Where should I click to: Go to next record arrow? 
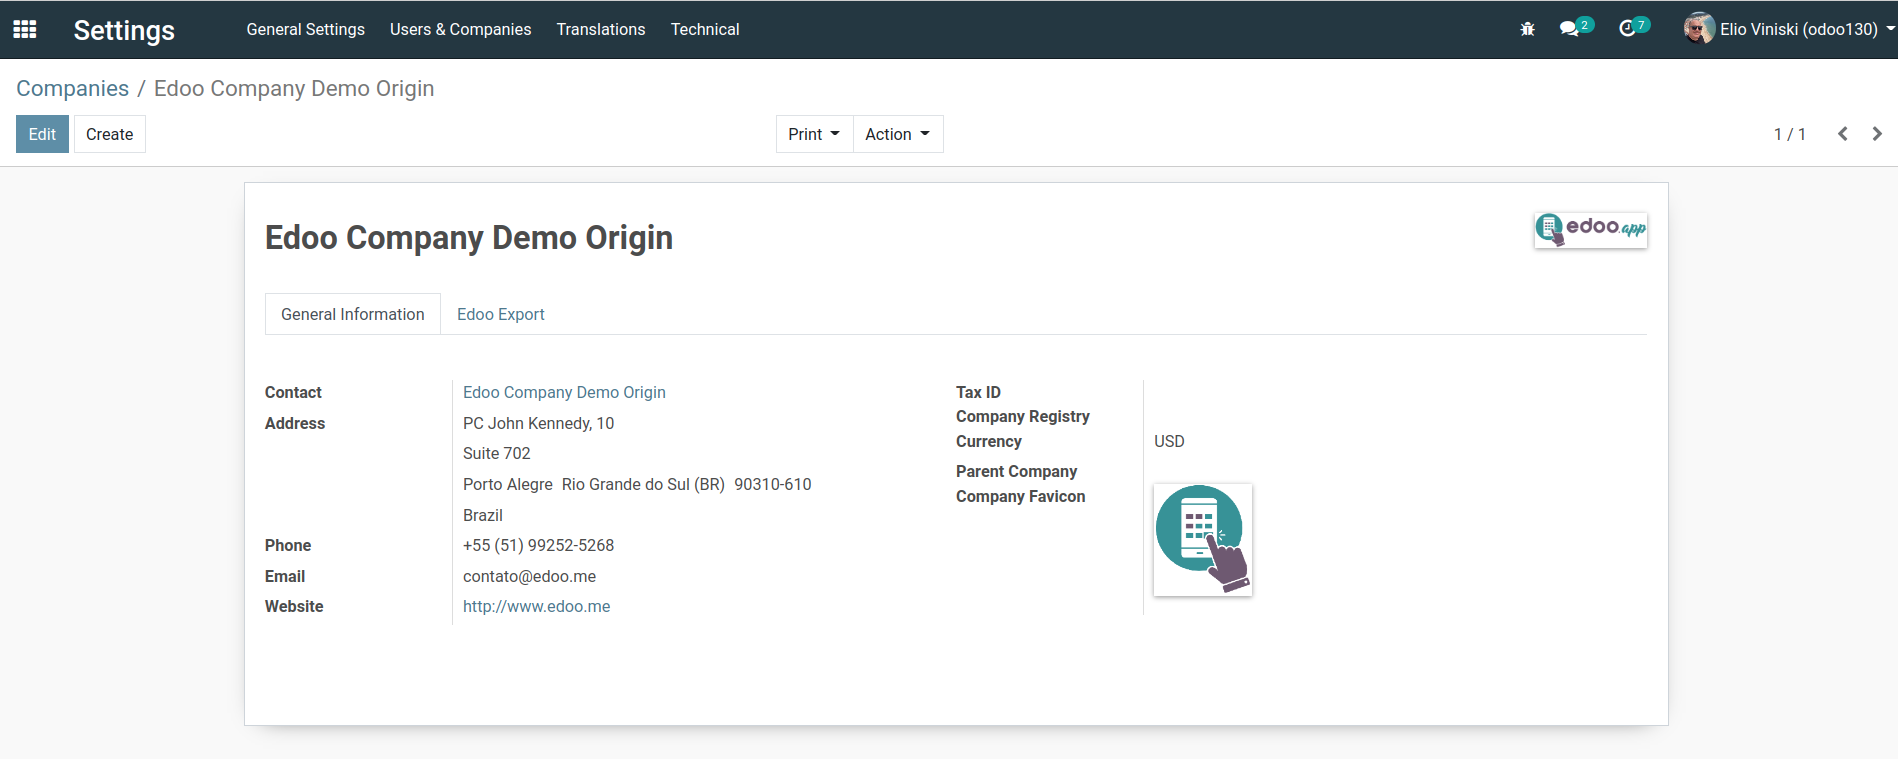(x=1877, y=134)
